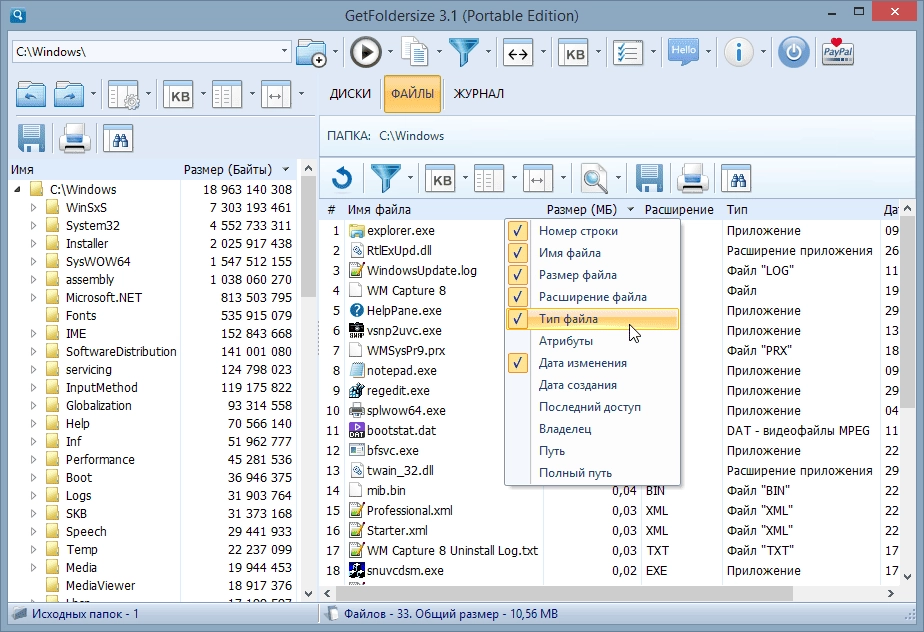Viewport: 924px width, 632px height.
Task: Switch to the ЖУРНАЛ tab
Action: coord(478,94)
